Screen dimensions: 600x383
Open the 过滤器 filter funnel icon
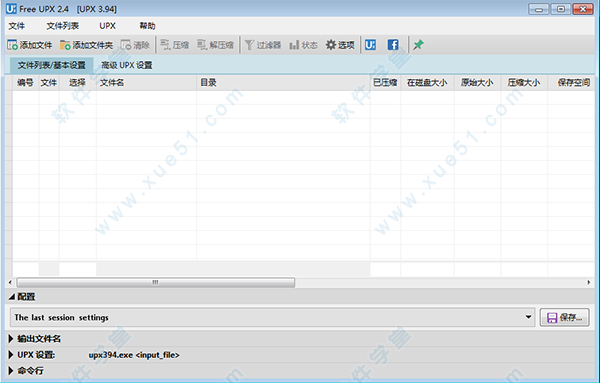pos(249,45)
